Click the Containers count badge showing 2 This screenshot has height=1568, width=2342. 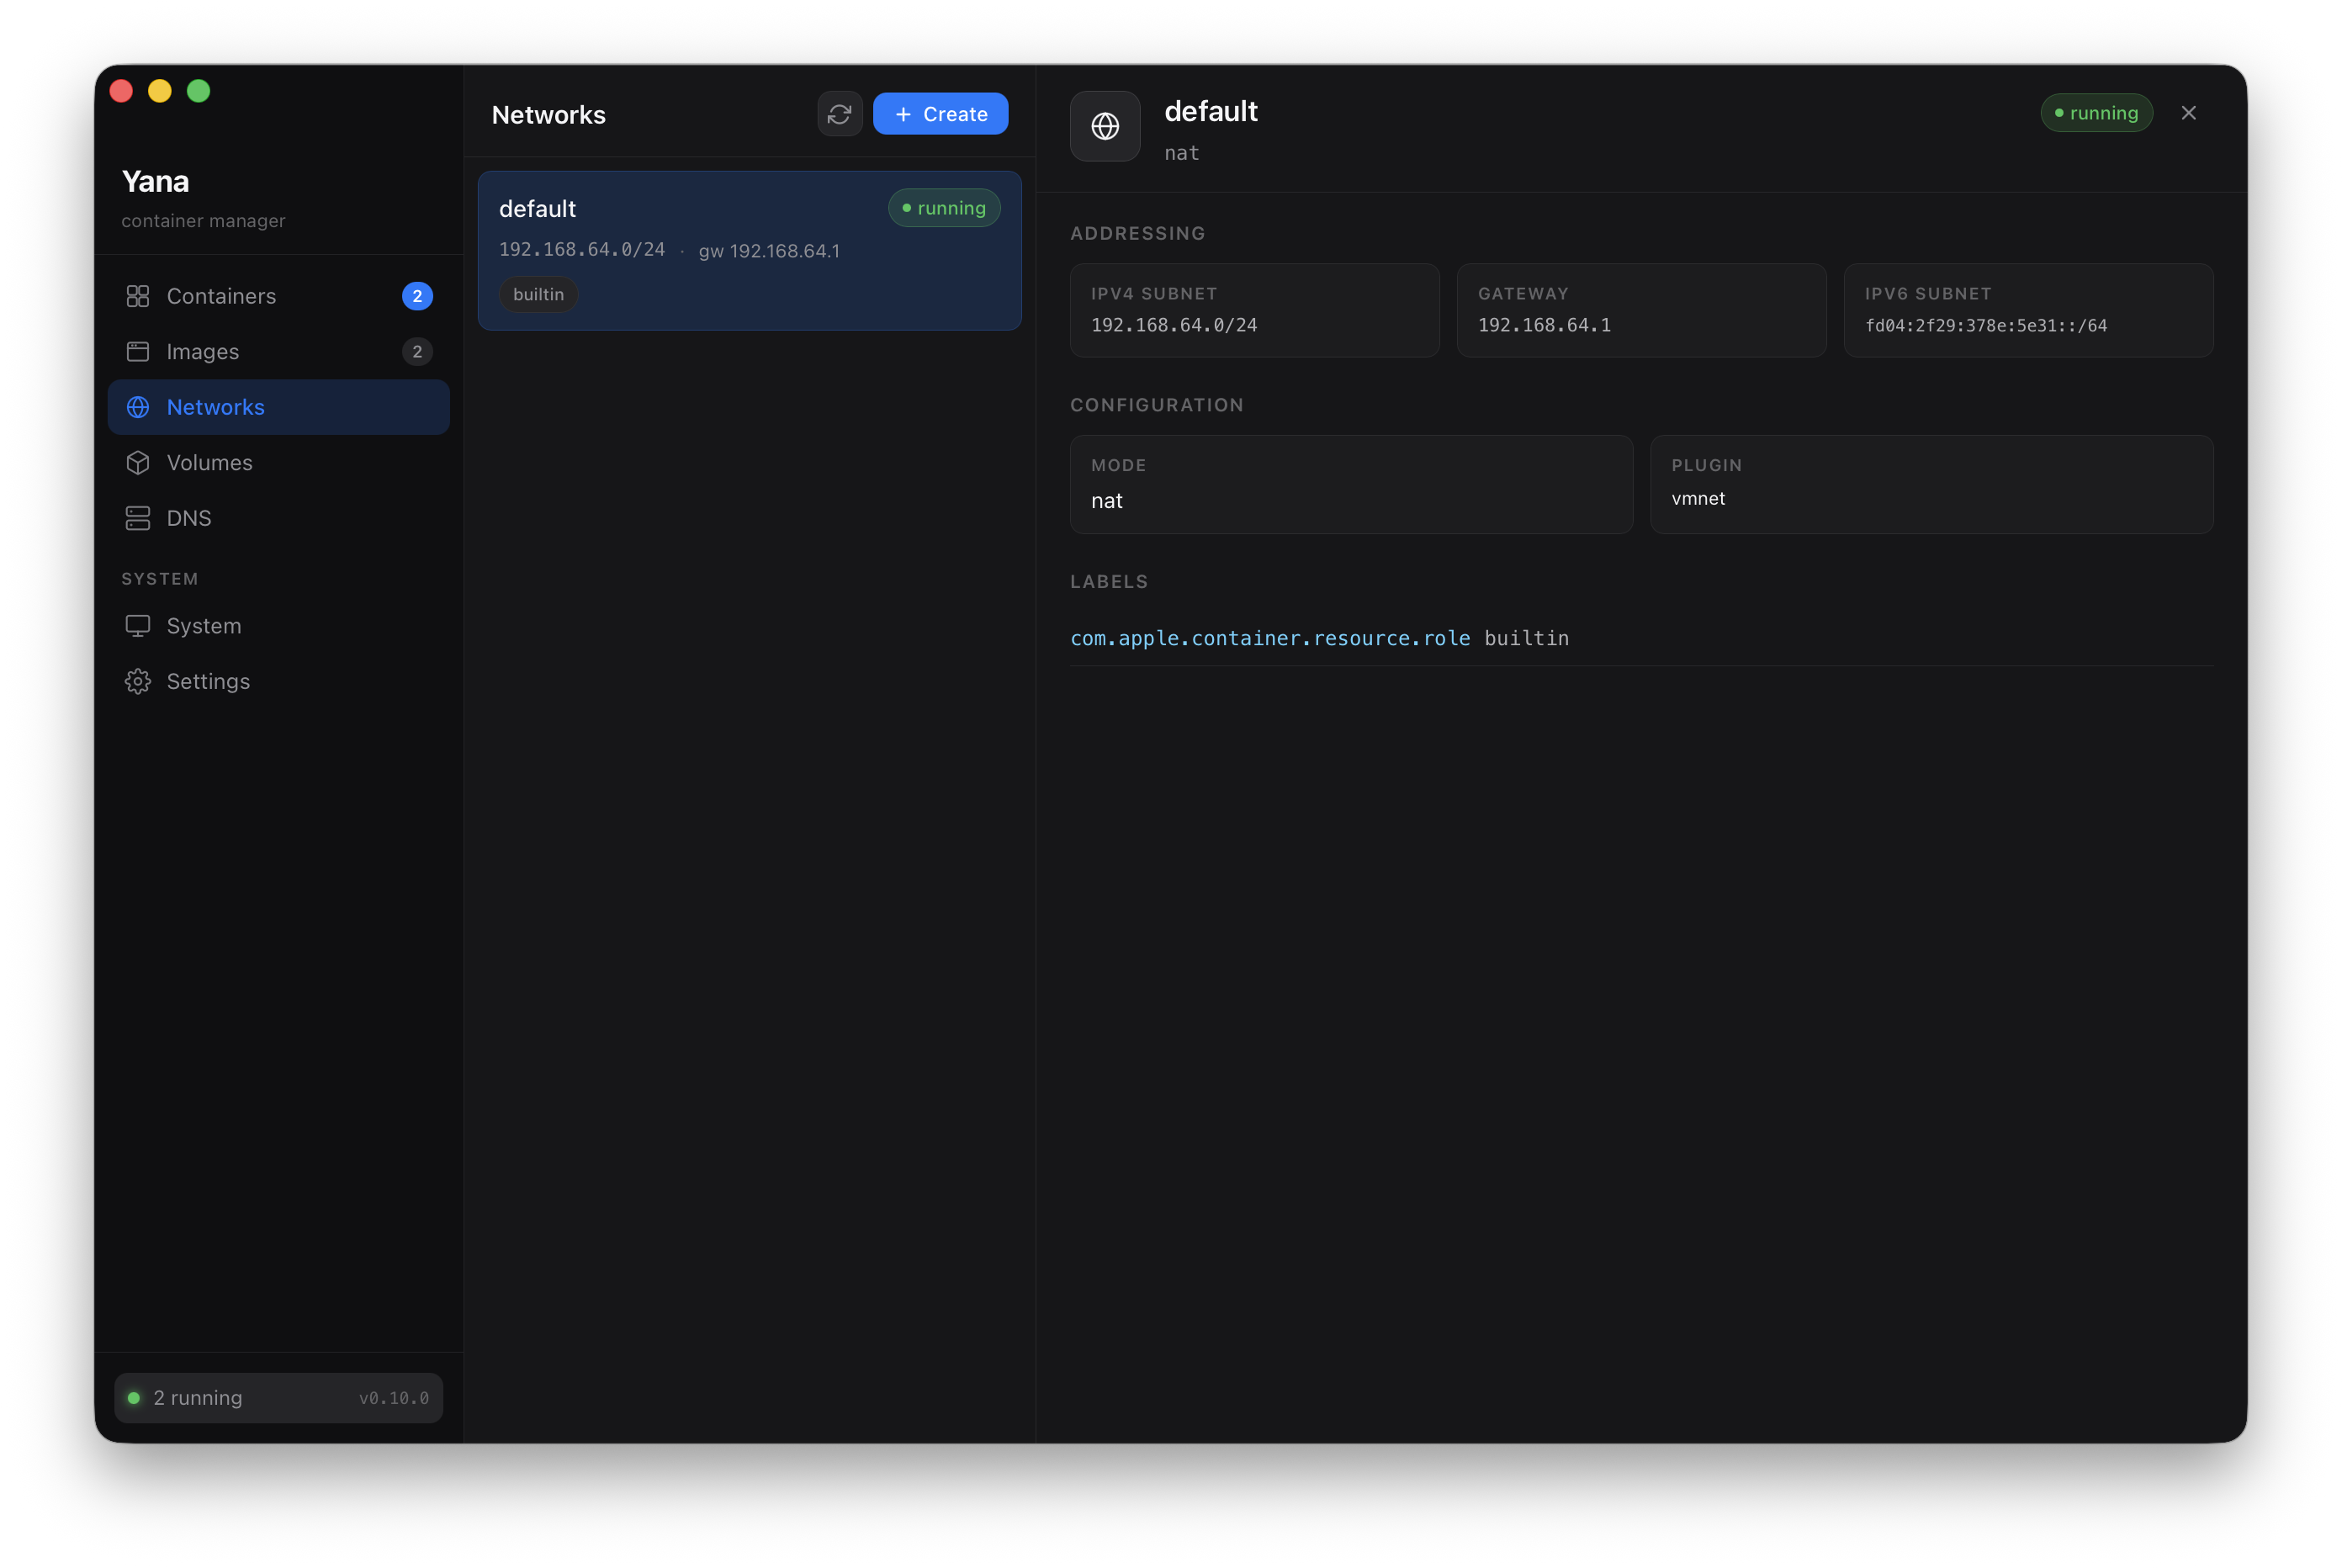[417, 296]
